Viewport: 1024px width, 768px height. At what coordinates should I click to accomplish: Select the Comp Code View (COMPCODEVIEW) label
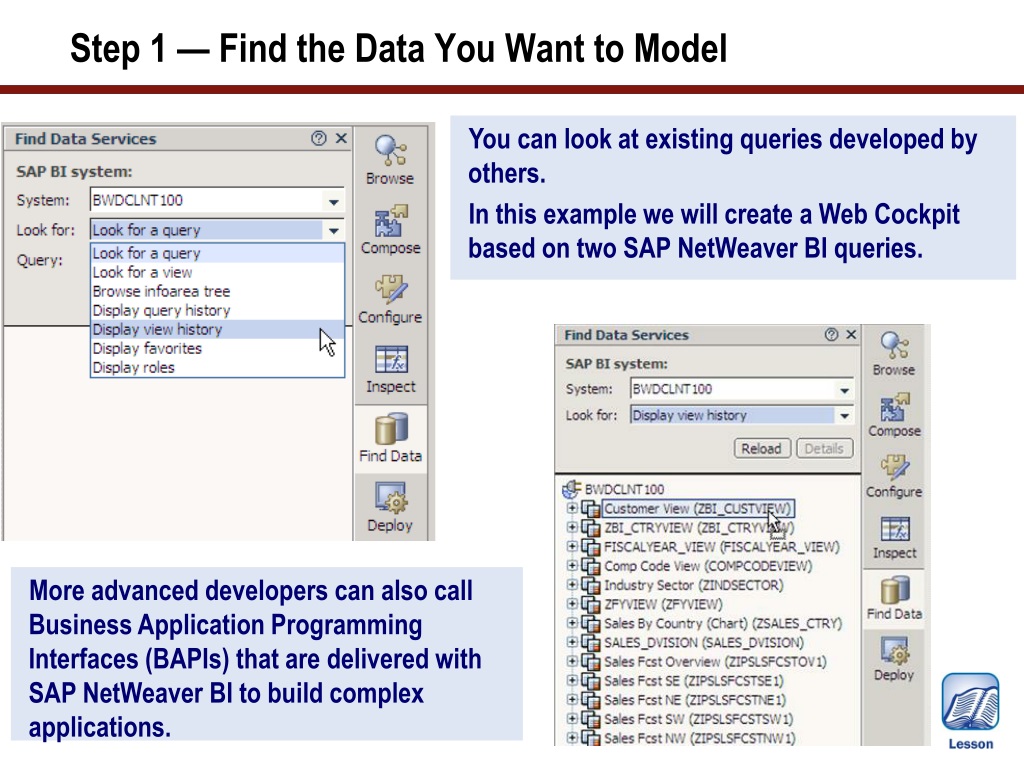pos(708,566)
